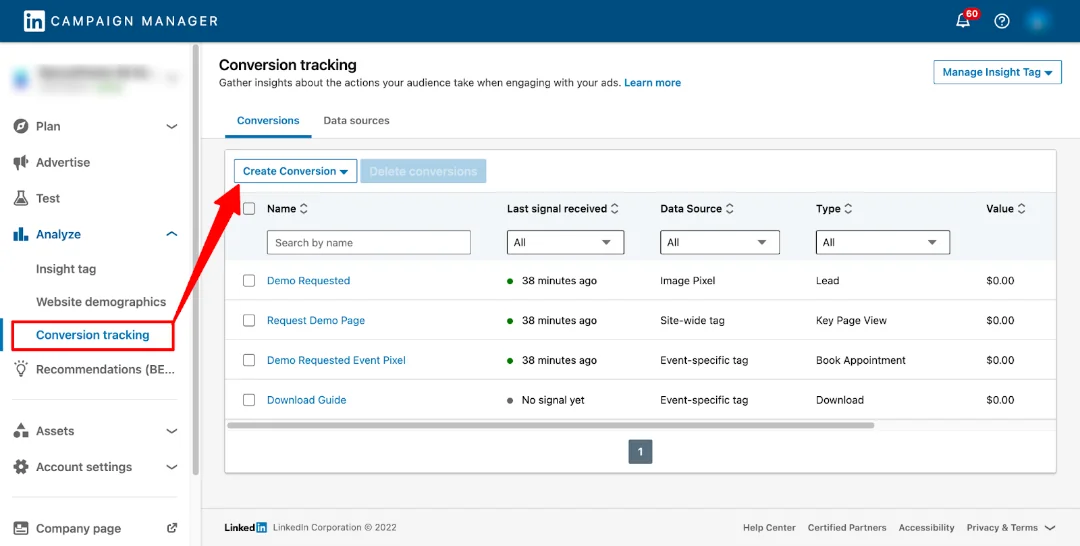The image size is (1080, 546).
Task: Open the Data Source filter dropdown
Action: pyautogui.click(x=720, y=242)
